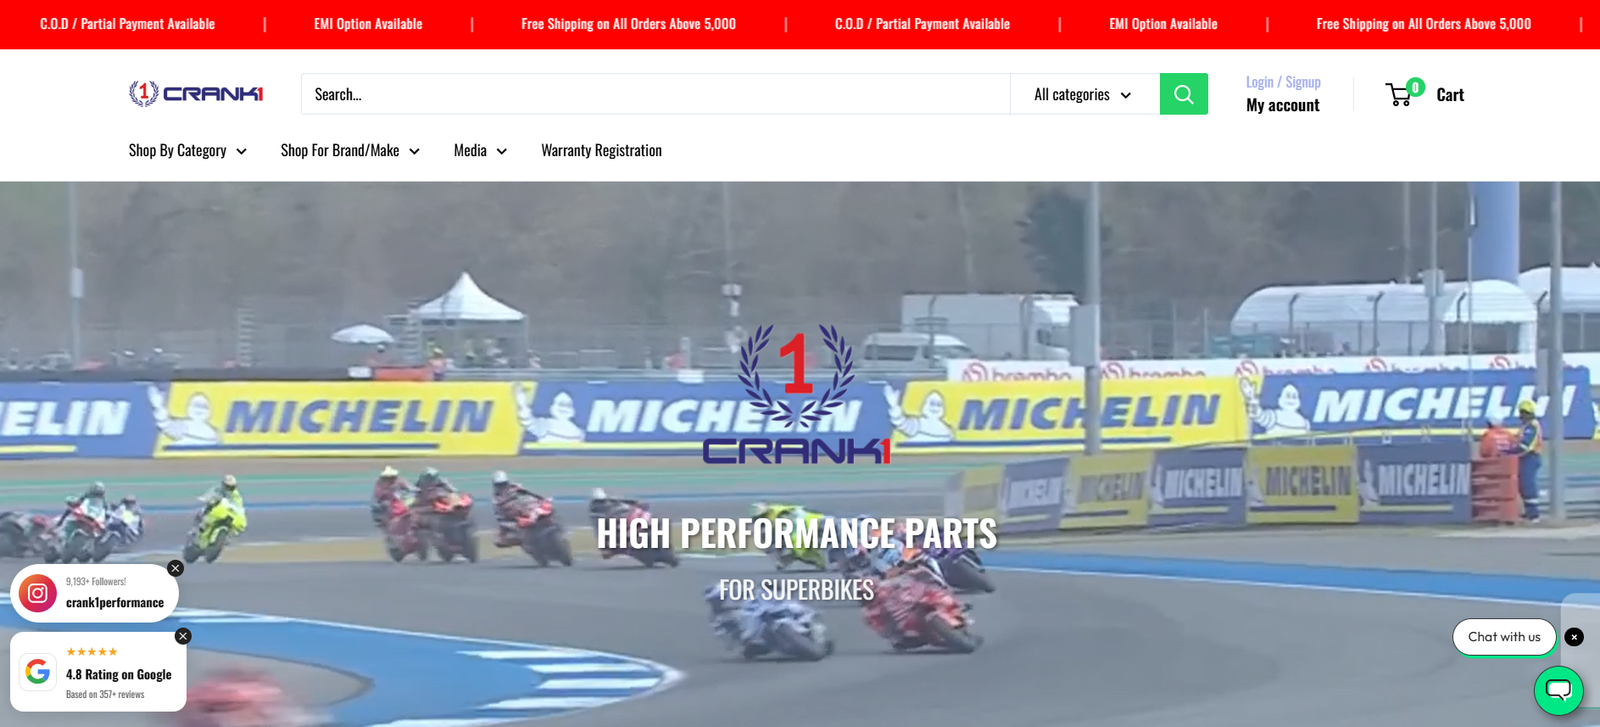Click the five-star rating stars
Viewport: 1600px width, 727px height.
(x=92, y=652)
